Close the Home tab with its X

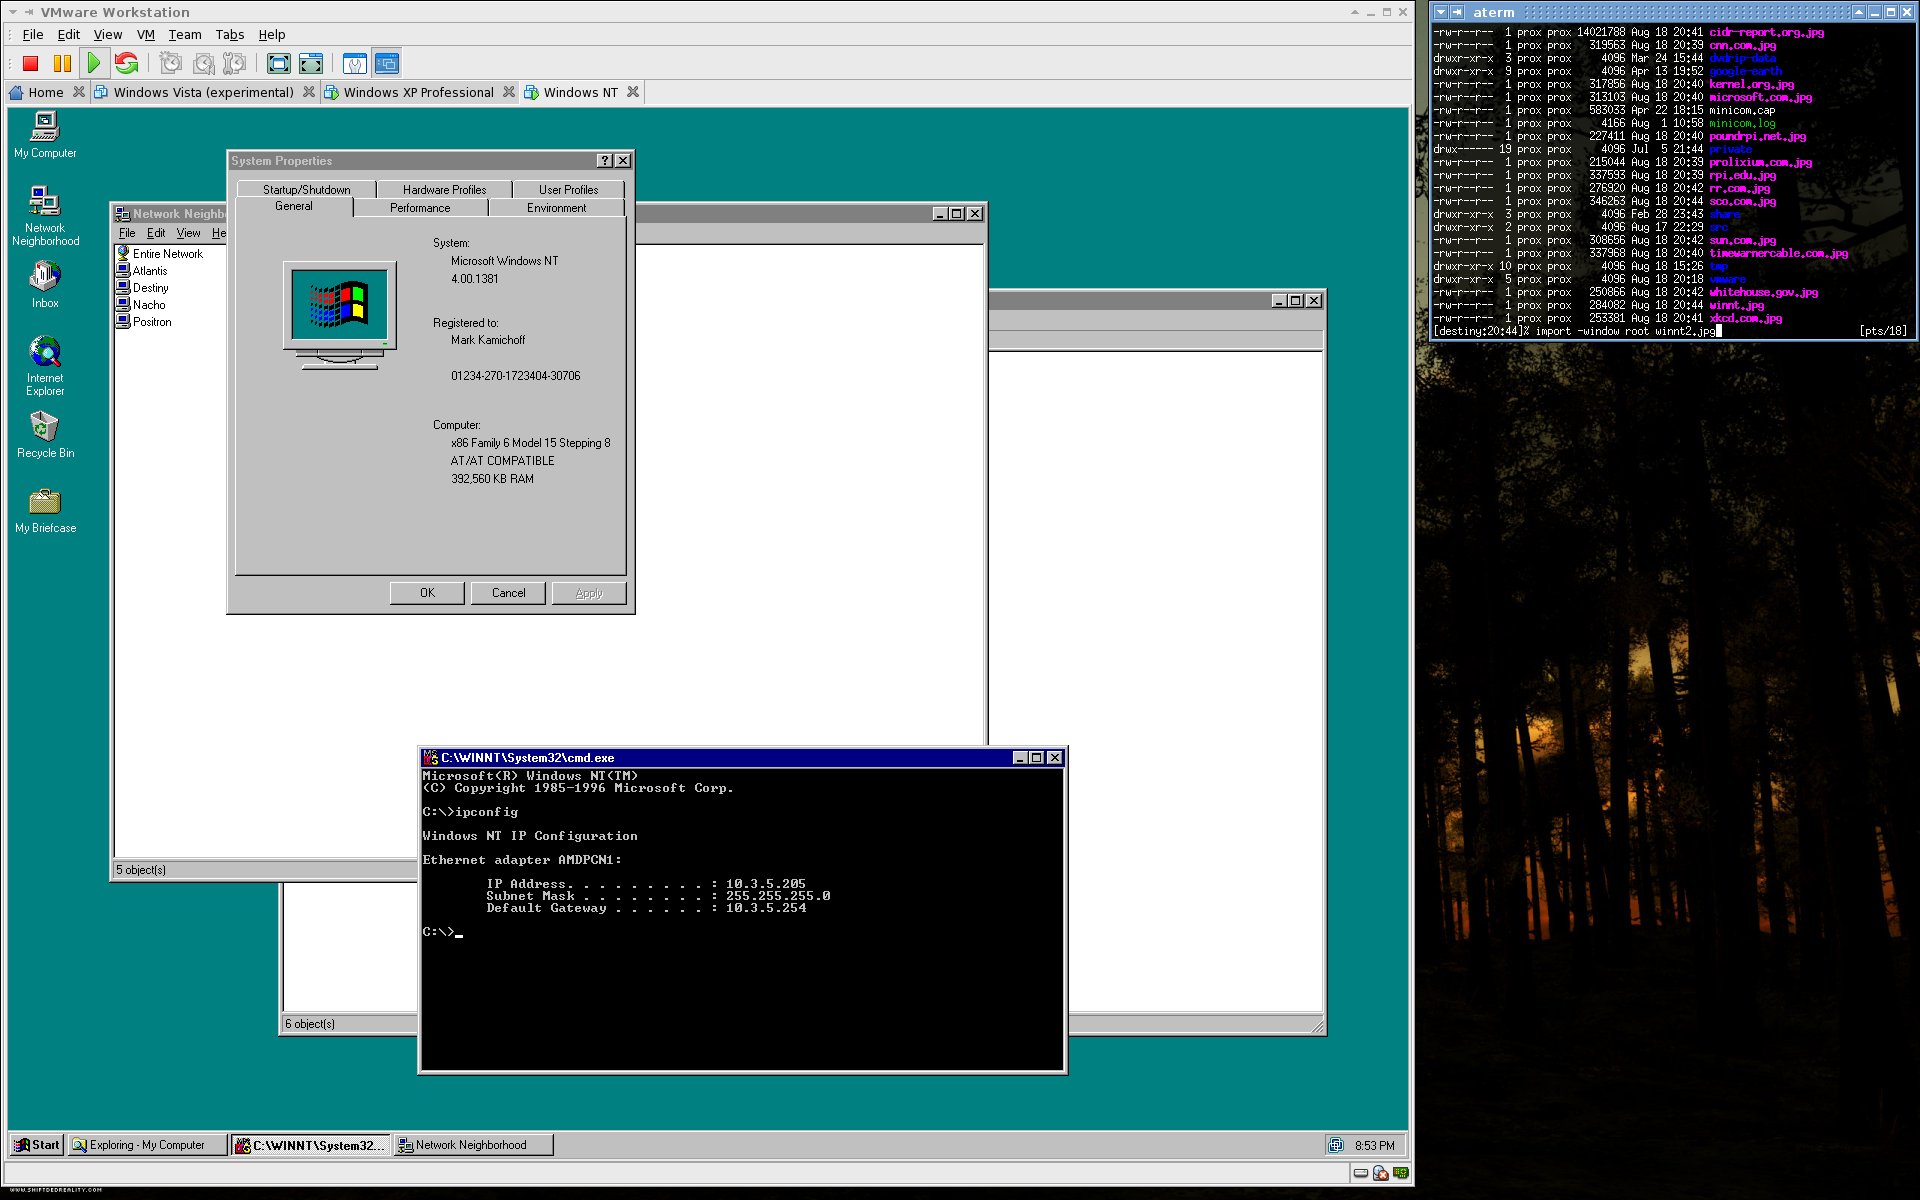point(79,92)
